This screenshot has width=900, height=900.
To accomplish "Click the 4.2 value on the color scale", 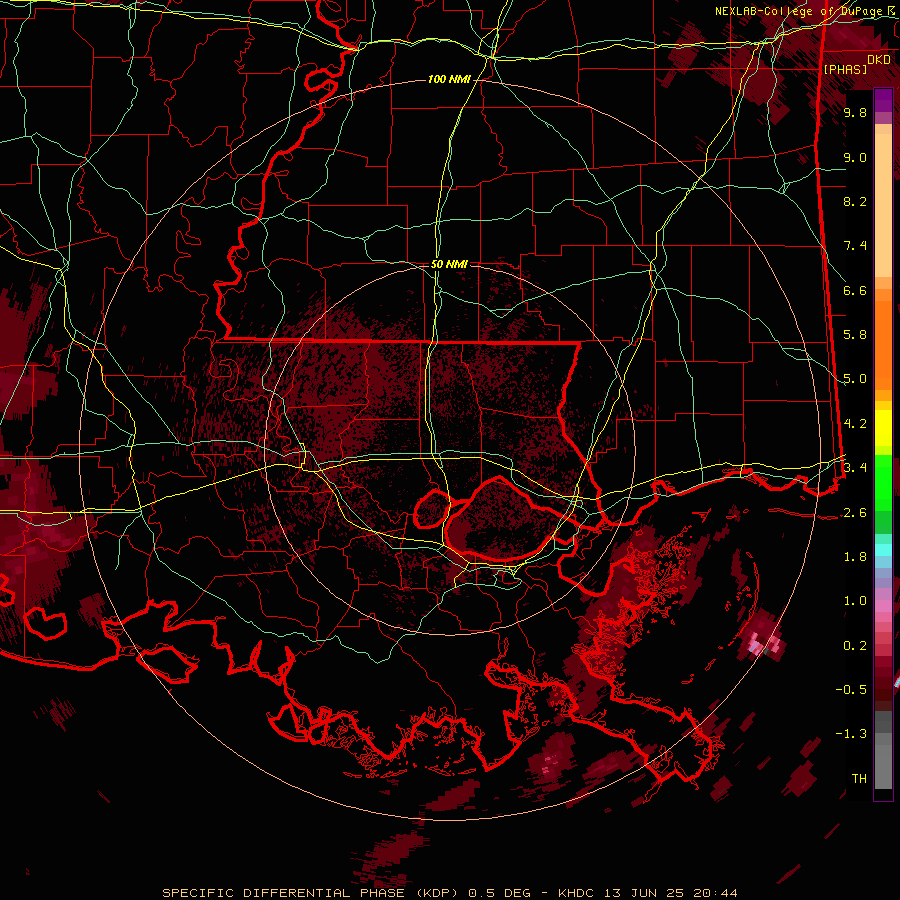I will 855,424.
